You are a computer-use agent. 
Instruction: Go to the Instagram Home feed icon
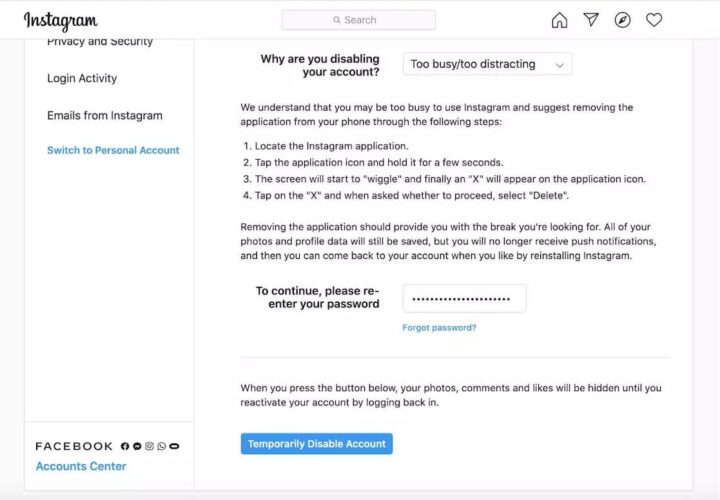point(559,20)
